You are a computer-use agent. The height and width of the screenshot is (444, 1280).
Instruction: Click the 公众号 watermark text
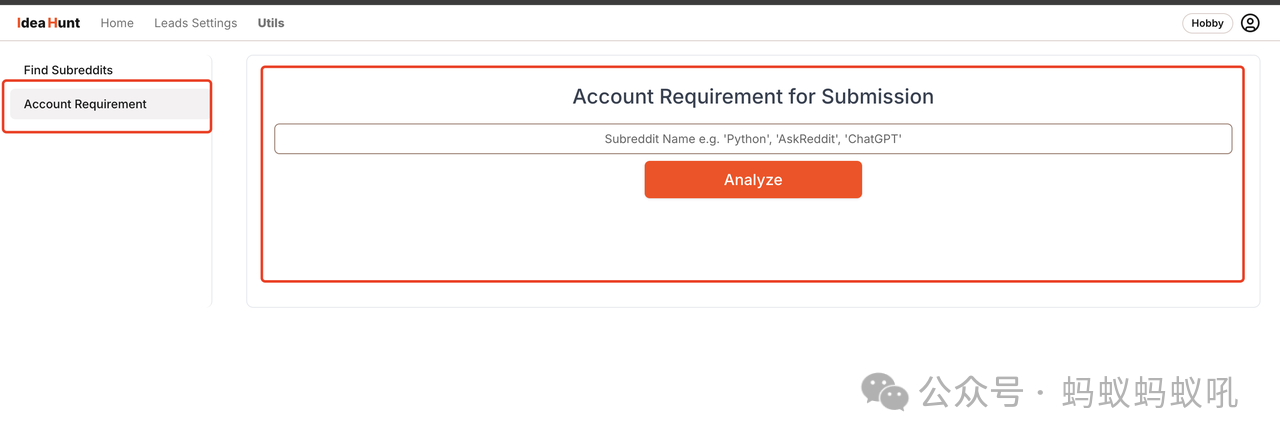point(971,392)
